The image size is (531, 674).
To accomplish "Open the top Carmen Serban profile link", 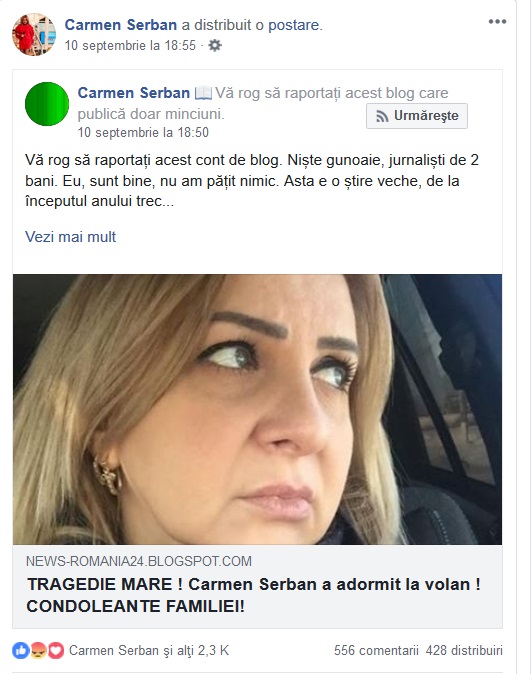I will click(121, 25).
